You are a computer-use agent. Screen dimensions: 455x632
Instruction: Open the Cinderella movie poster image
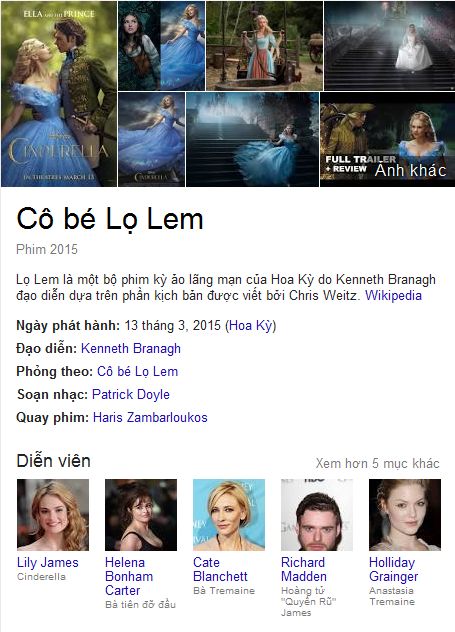(x=59, y=94)
